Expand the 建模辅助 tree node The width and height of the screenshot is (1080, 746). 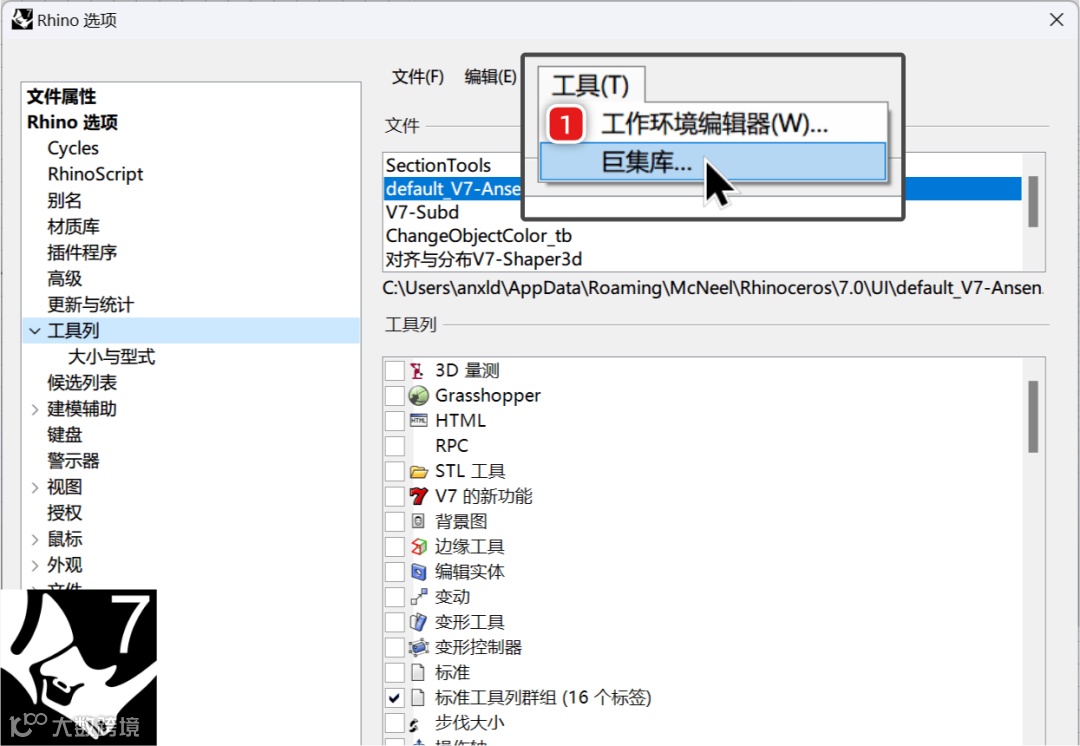[x=34, y=410]
